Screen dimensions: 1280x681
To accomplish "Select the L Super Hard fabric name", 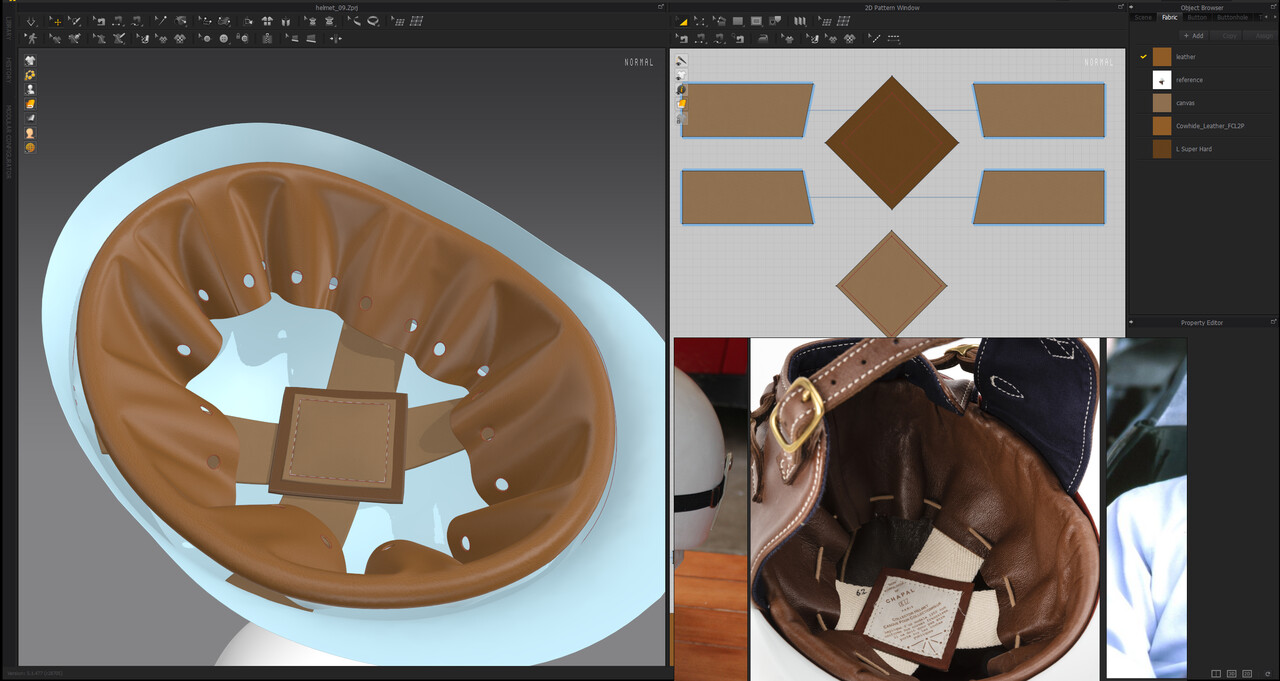I will [1194, 149].
